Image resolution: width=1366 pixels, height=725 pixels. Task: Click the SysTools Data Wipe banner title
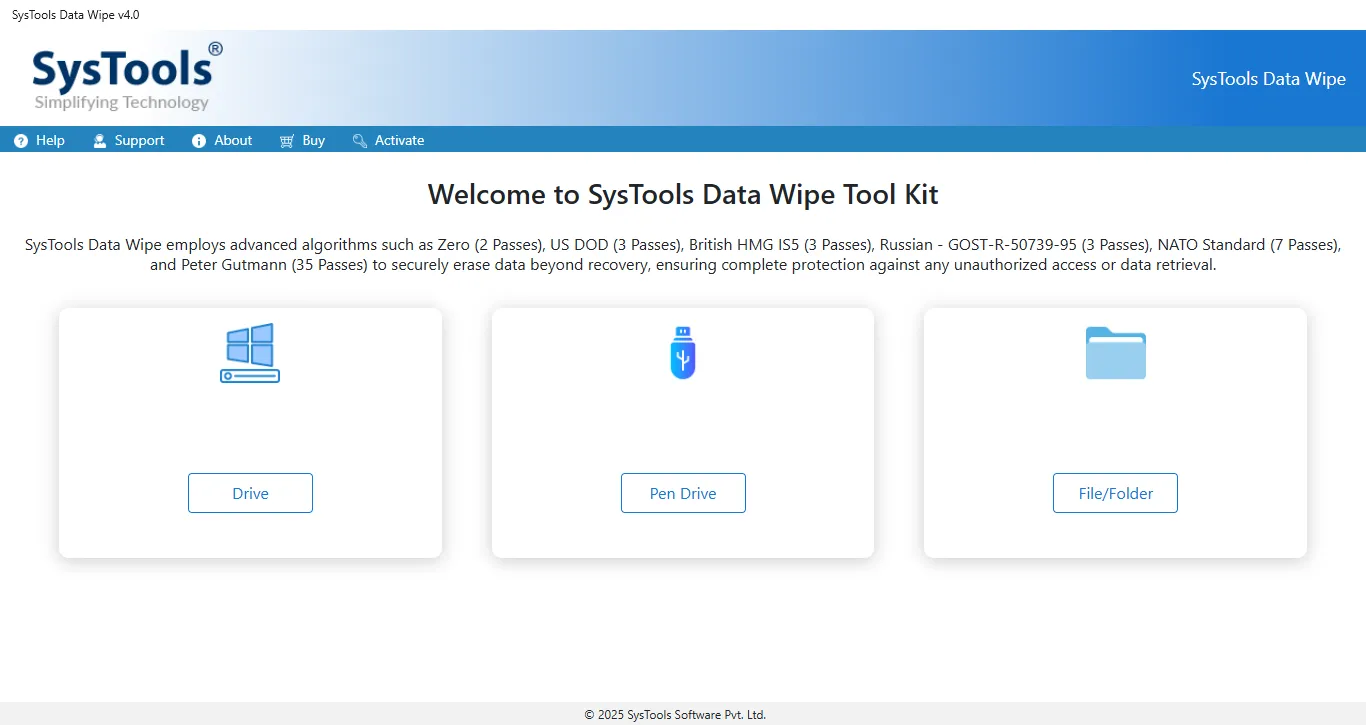point(1269,79)
